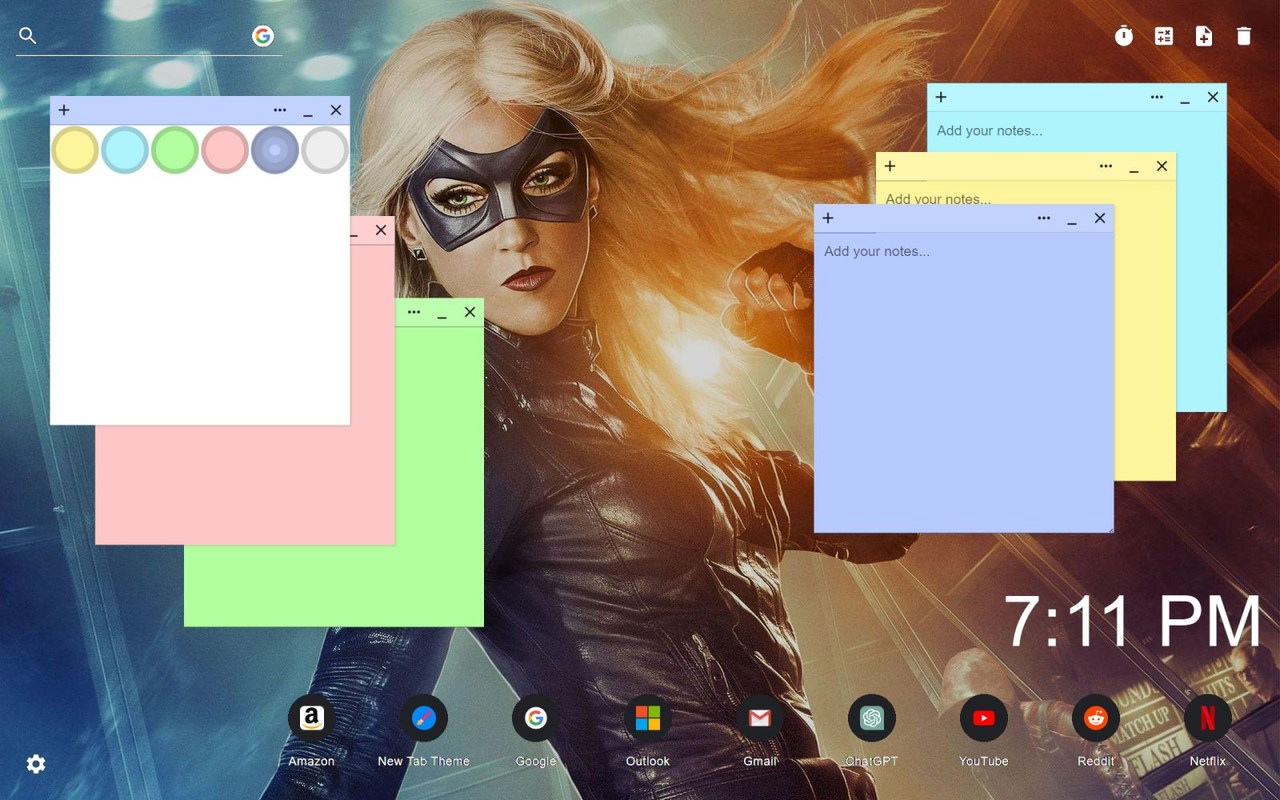Click the Google logo in the search bar

263,36
